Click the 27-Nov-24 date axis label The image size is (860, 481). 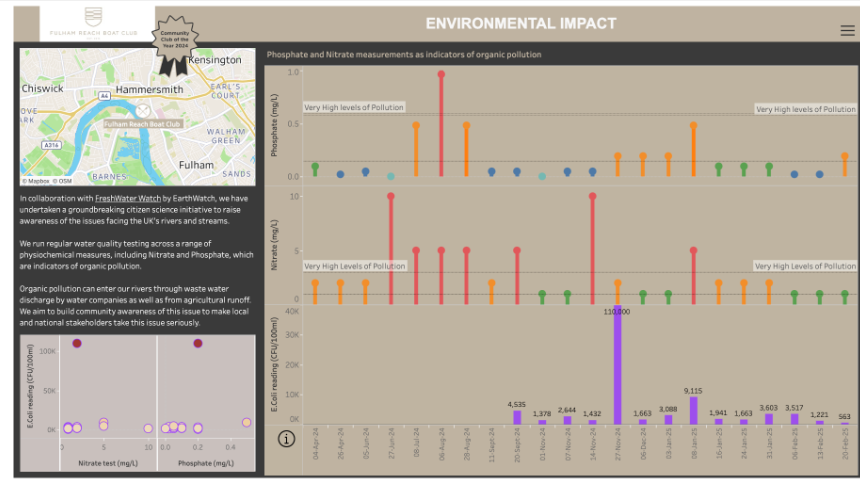coord(618,444)
